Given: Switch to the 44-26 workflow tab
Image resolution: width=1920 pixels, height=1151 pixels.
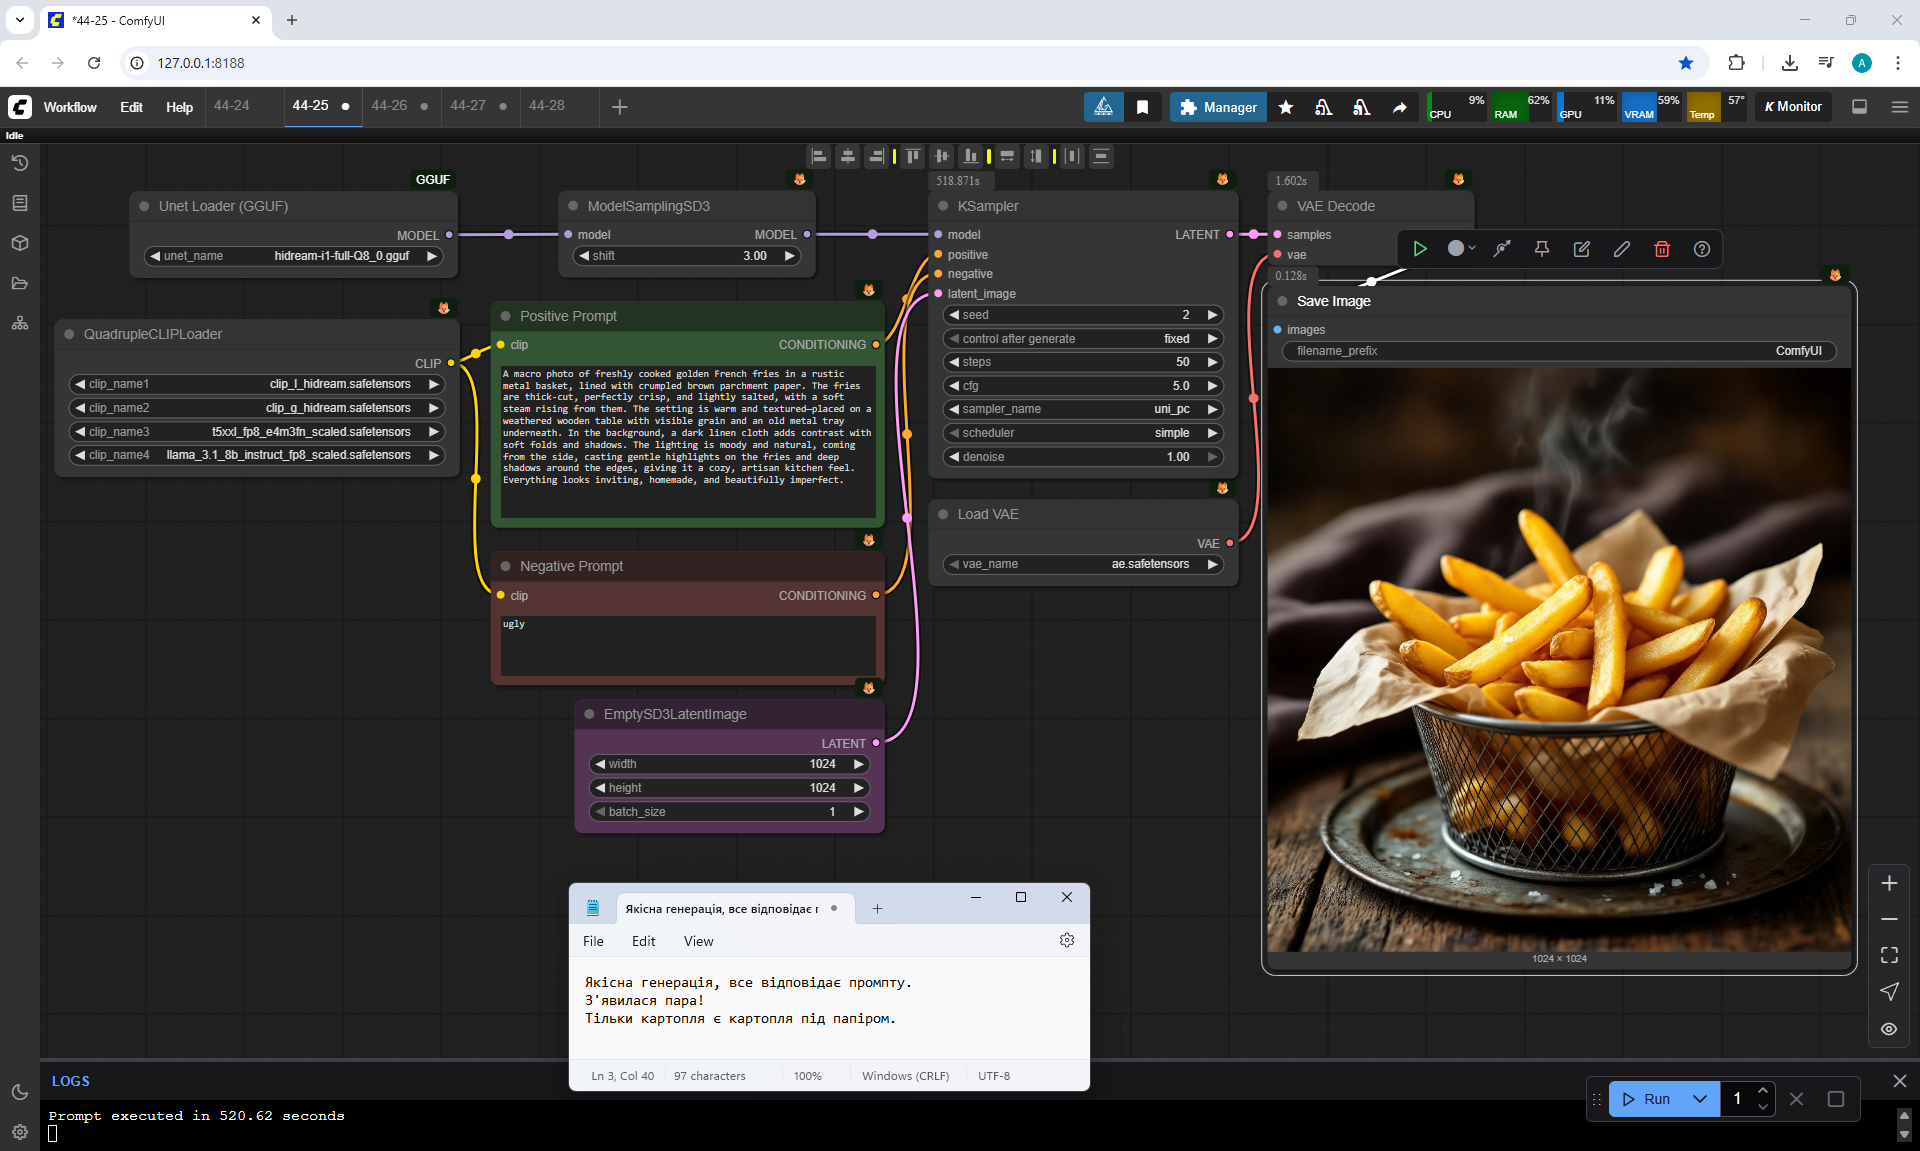Looking at the screenshot, I should (x=389, y=106).
